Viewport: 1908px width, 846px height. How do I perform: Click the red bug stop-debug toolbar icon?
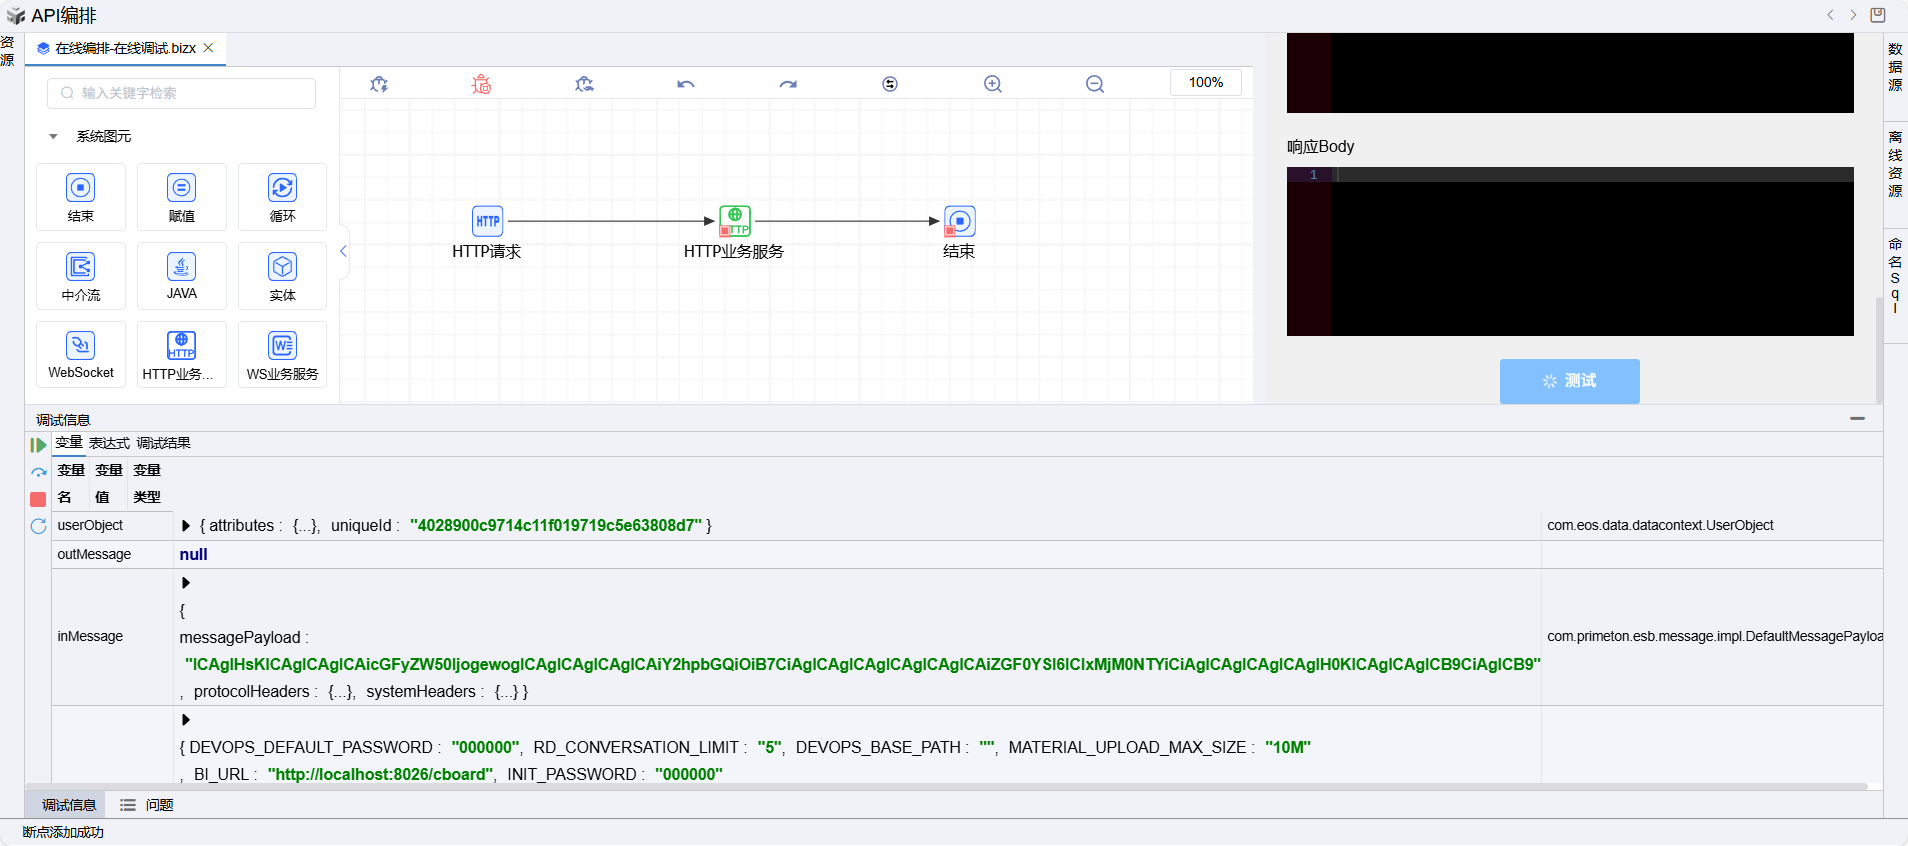[481, 84]
